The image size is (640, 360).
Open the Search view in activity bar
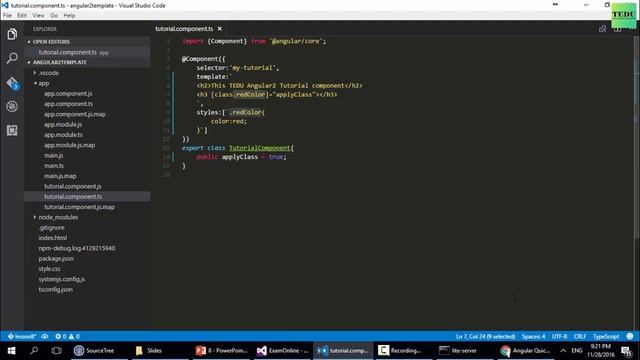pyautogui.click(x=12, y=58)
